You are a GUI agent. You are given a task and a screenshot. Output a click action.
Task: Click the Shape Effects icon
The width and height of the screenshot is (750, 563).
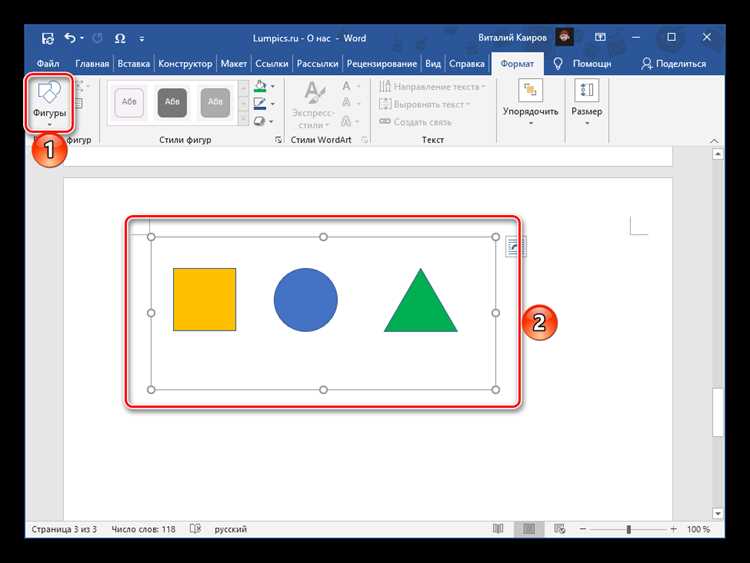tap(260, 121)
